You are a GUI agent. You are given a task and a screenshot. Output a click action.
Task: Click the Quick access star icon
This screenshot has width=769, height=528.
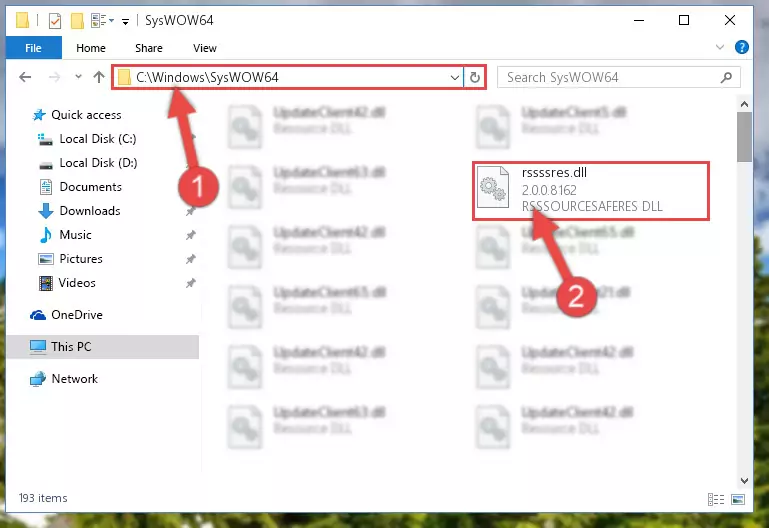39,115
